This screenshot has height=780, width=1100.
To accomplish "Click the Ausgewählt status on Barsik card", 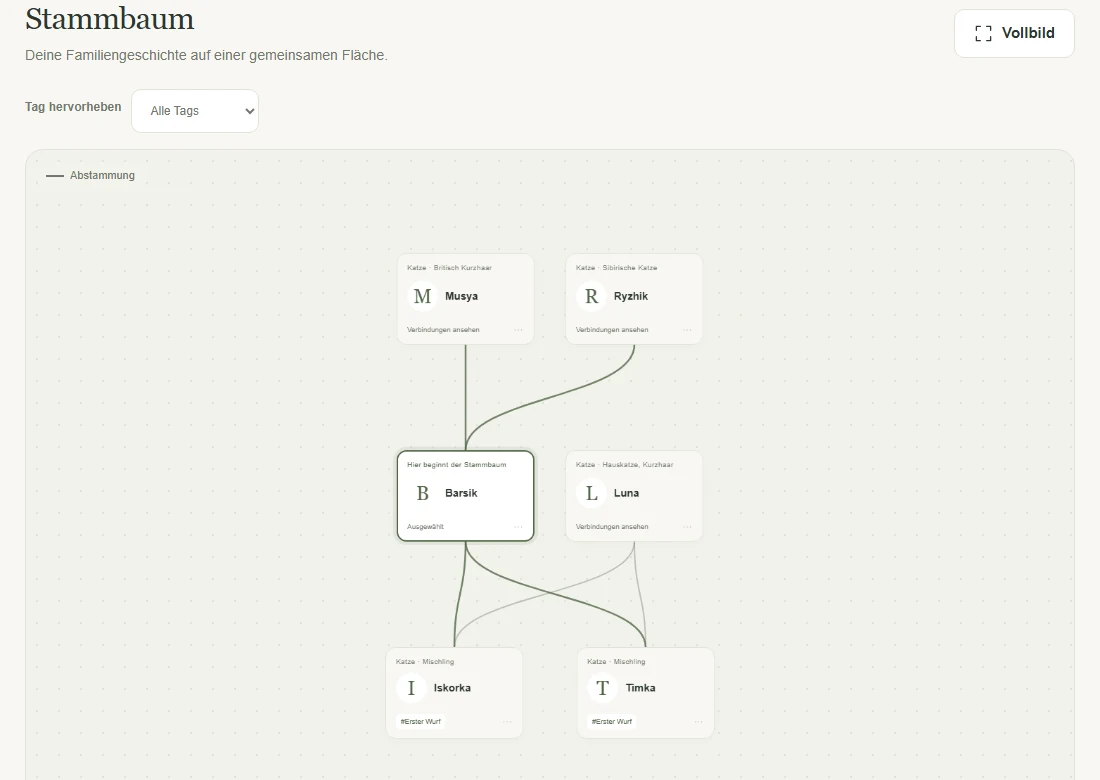I will tap(425, 527).
